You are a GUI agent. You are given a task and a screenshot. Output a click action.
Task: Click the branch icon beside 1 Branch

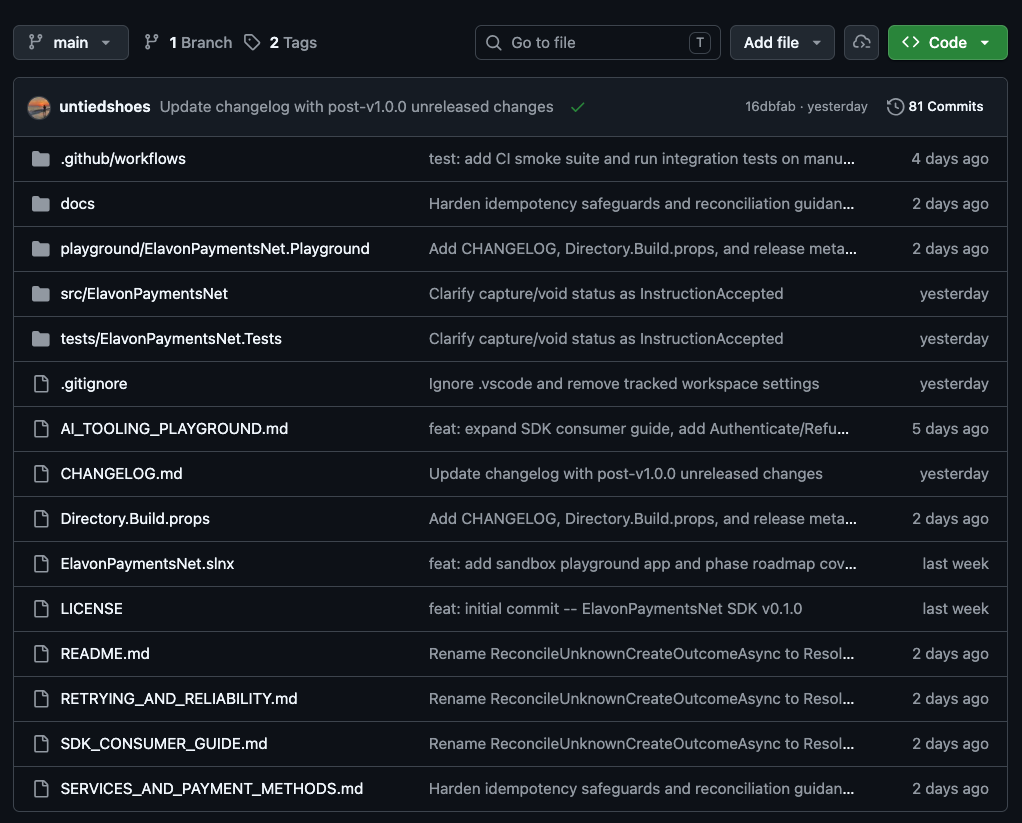tap(151, 42)
